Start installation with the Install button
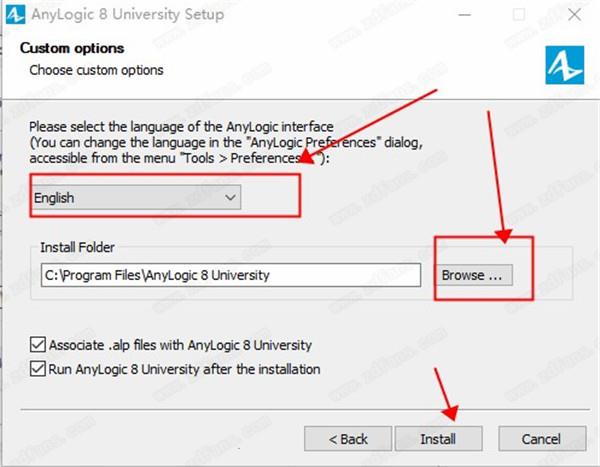This screenshot has height=467, width=600. [439, 439]
